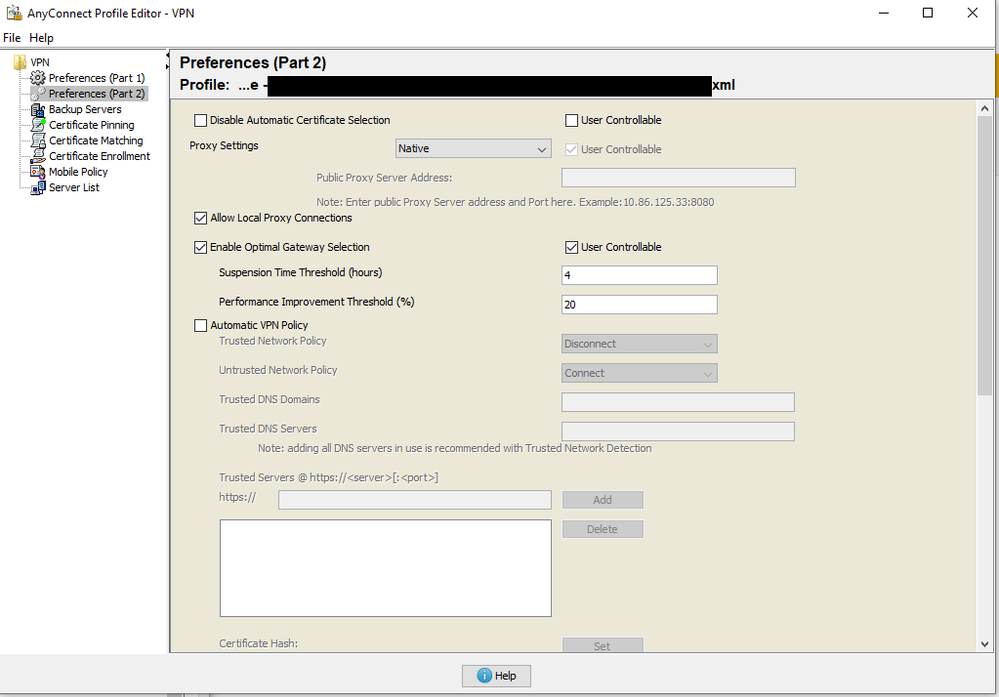
Task: Click the https:// trusted server input
Action: [415, 500]
